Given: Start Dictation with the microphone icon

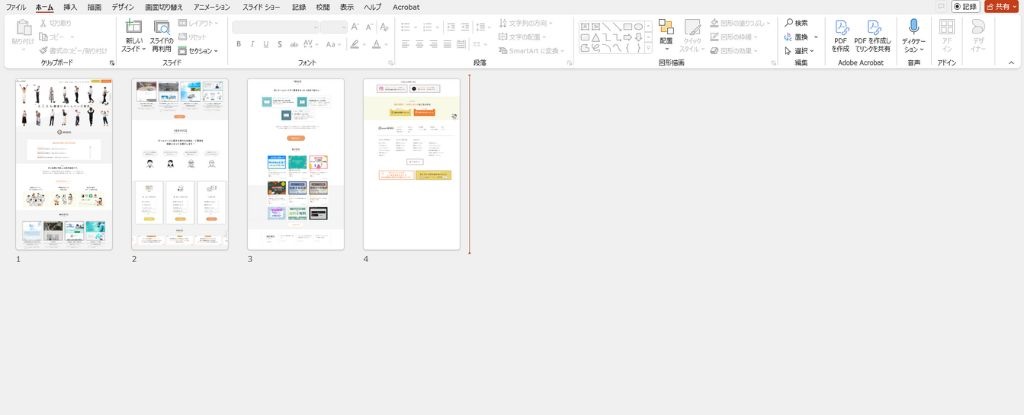Looking at the screenshot, I should (914, 28).
